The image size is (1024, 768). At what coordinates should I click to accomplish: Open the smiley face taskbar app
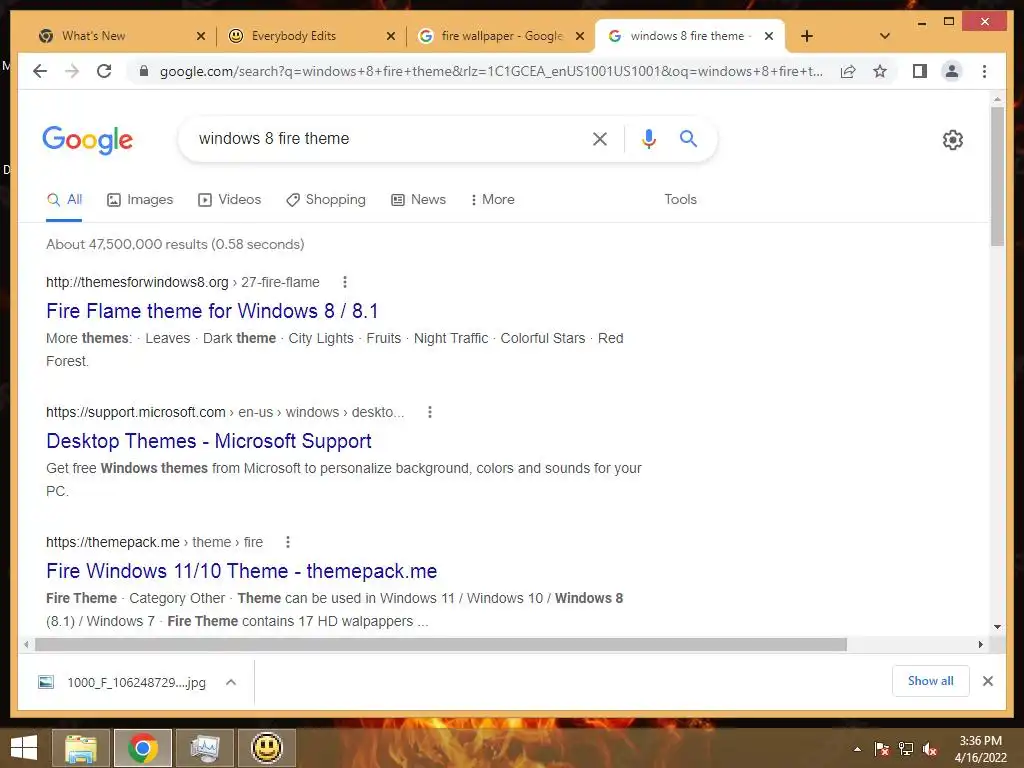click(x=266, y=748)
